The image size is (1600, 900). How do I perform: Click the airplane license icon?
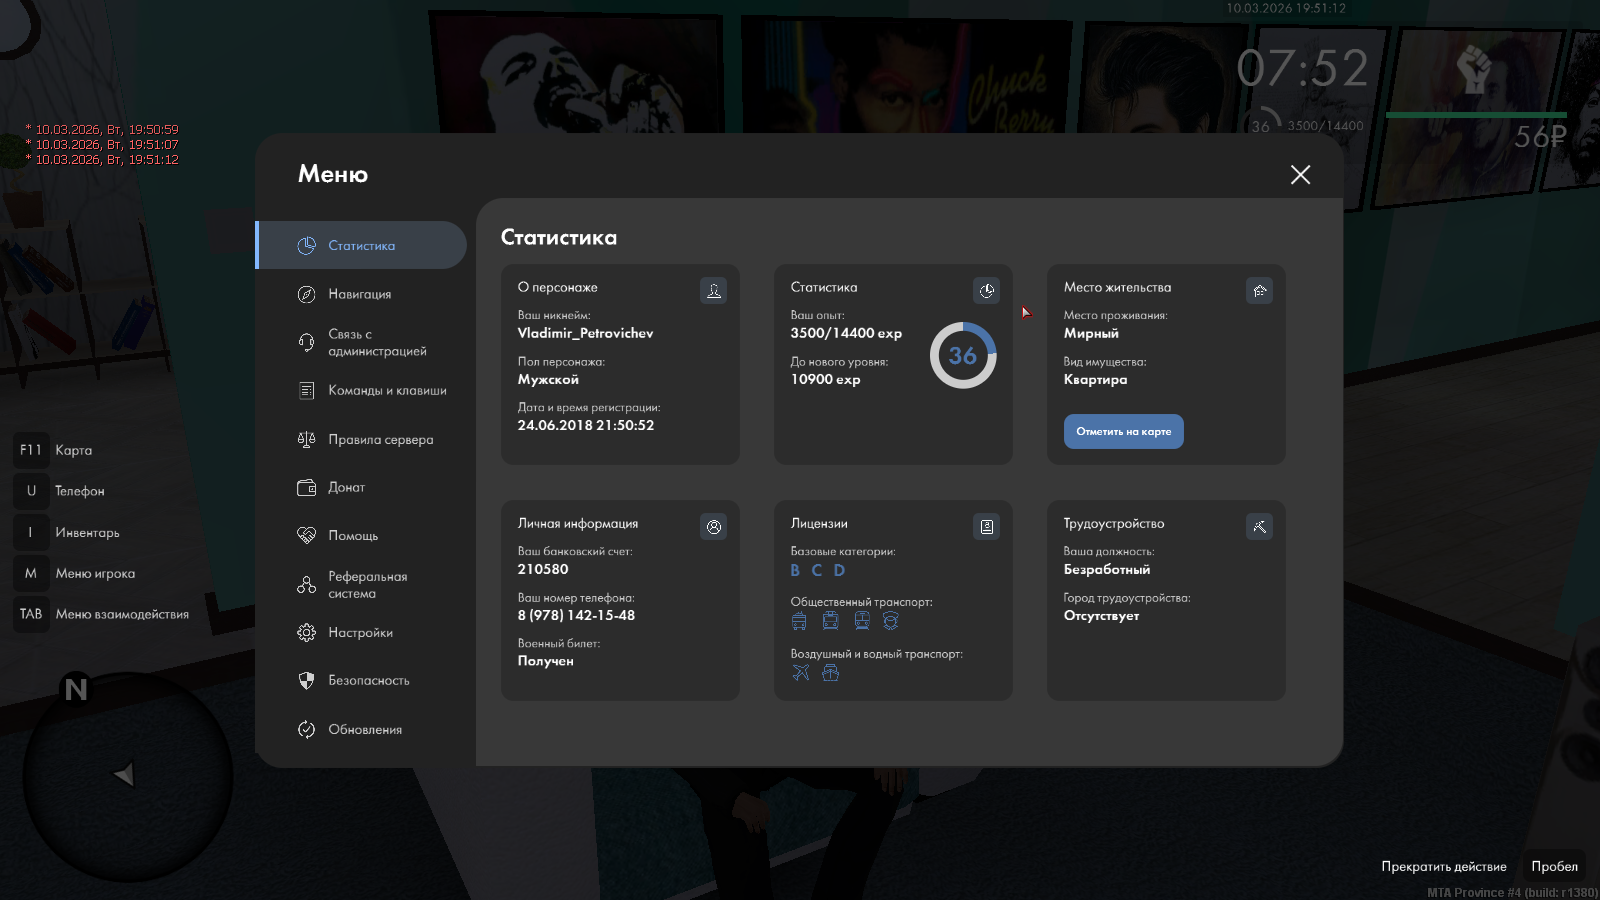coord(801,673)
